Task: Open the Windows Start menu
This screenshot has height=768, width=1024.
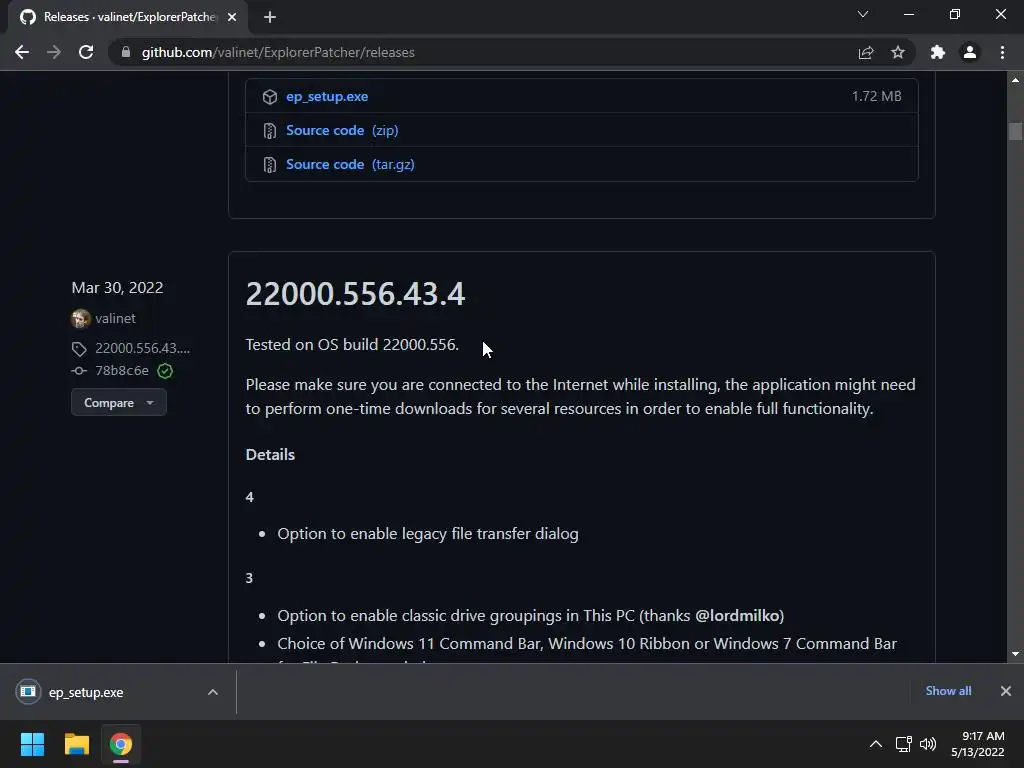Action: 32,744
